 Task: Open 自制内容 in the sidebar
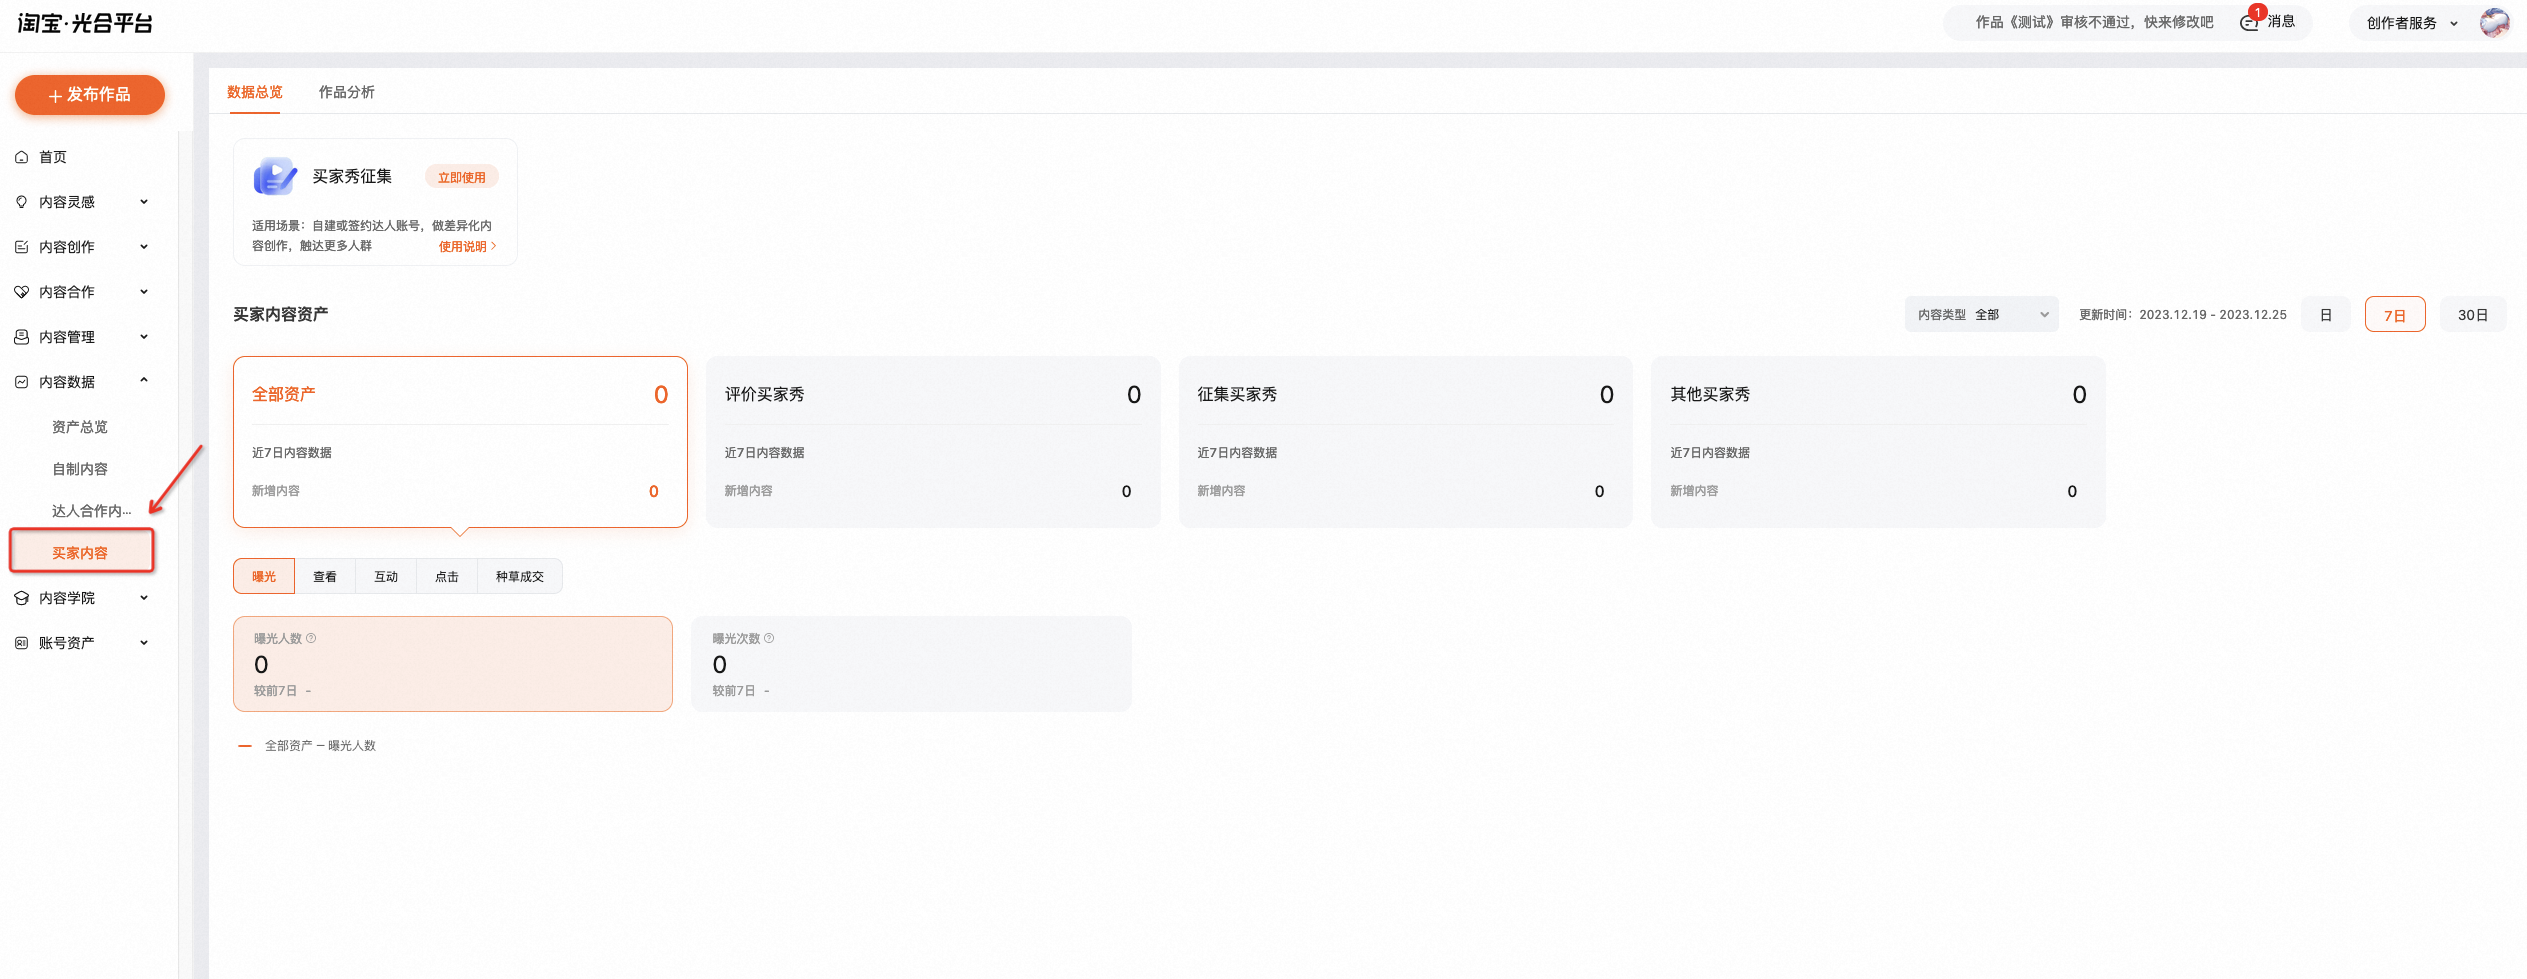(x=80, y=469)
